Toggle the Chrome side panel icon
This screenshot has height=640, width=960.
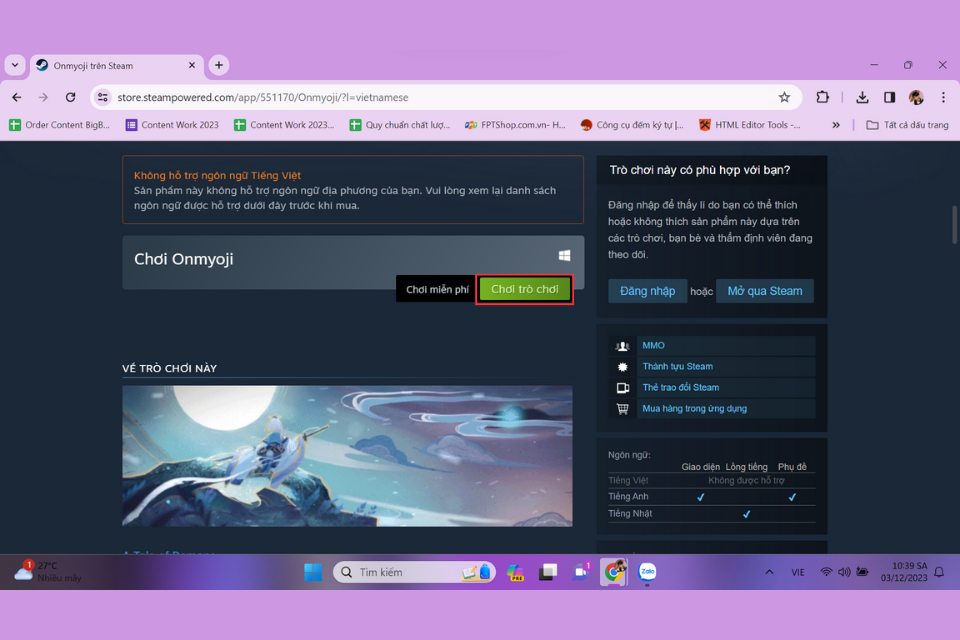(889, 97)
